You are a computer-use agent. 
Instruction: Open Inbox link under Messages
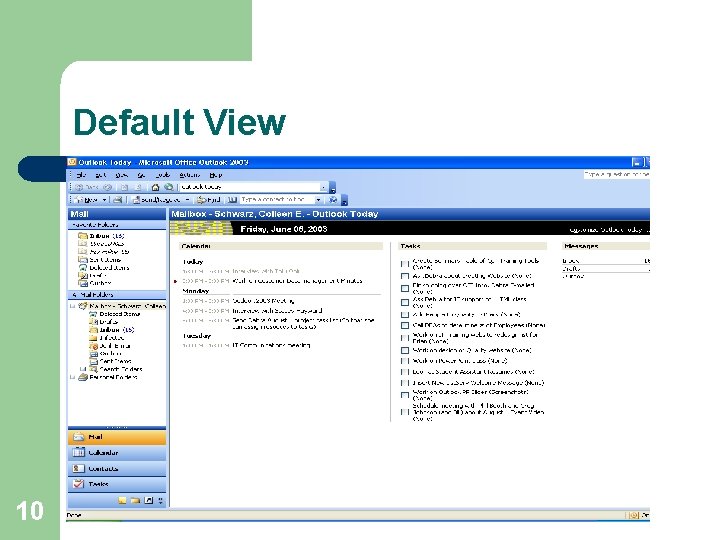570,260
